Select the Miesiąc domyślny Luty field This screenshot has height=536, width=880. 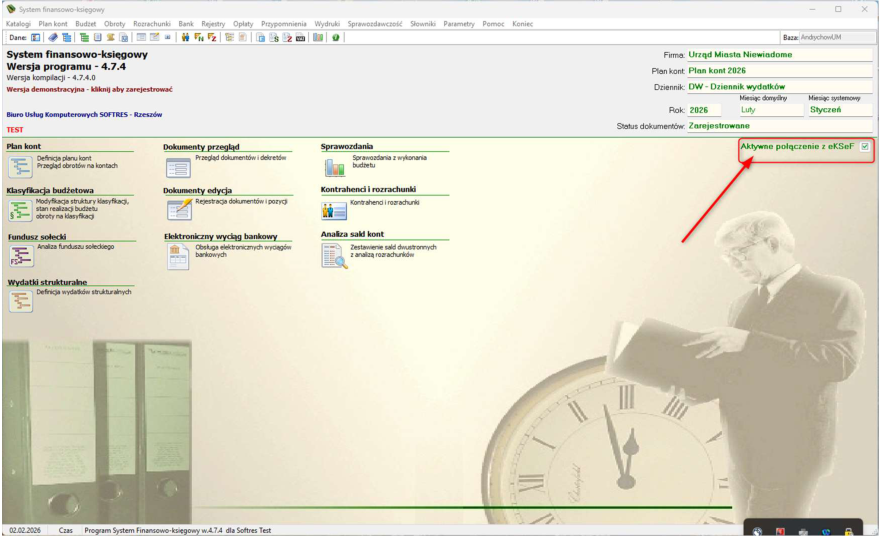coord(771,110)
